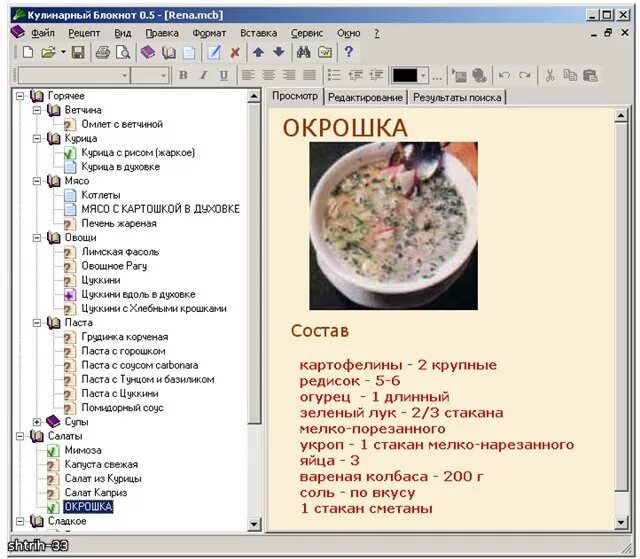Click the decrease indent icon
Viewport: 640px width, 559px height.
coord(356,75)
